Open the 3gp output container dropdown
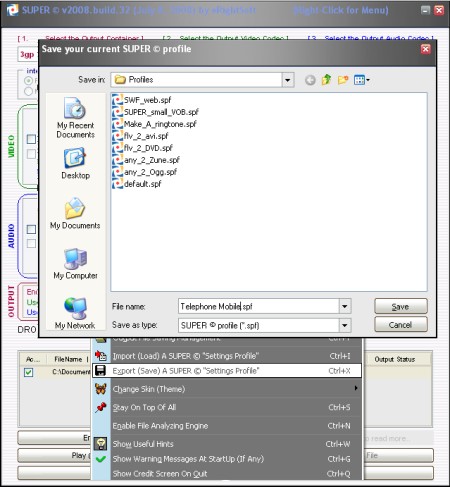 [28, 54]
